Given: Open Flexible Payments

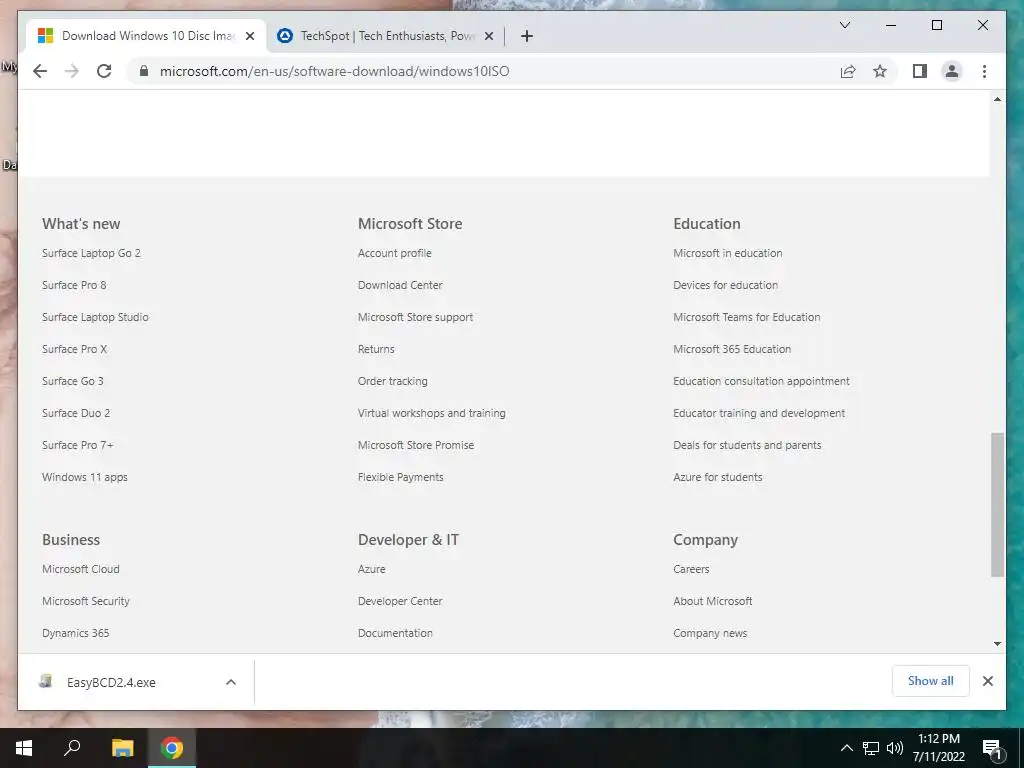Looking at the screenshot, I should coord(400,477).
